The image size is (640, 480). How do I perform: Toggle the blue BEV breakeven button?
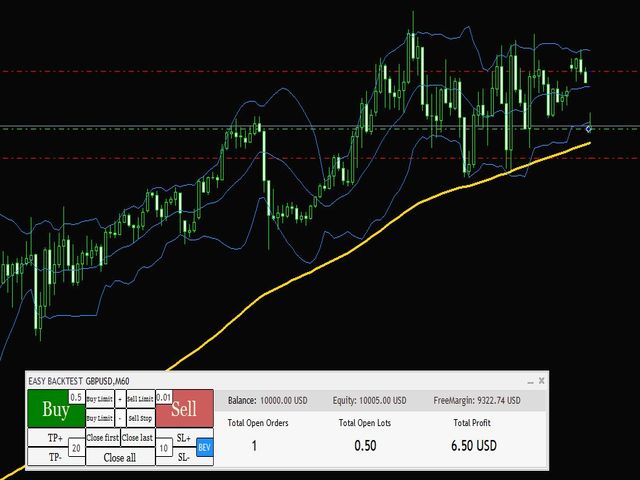pyautogui.click(x=205, y=447)
